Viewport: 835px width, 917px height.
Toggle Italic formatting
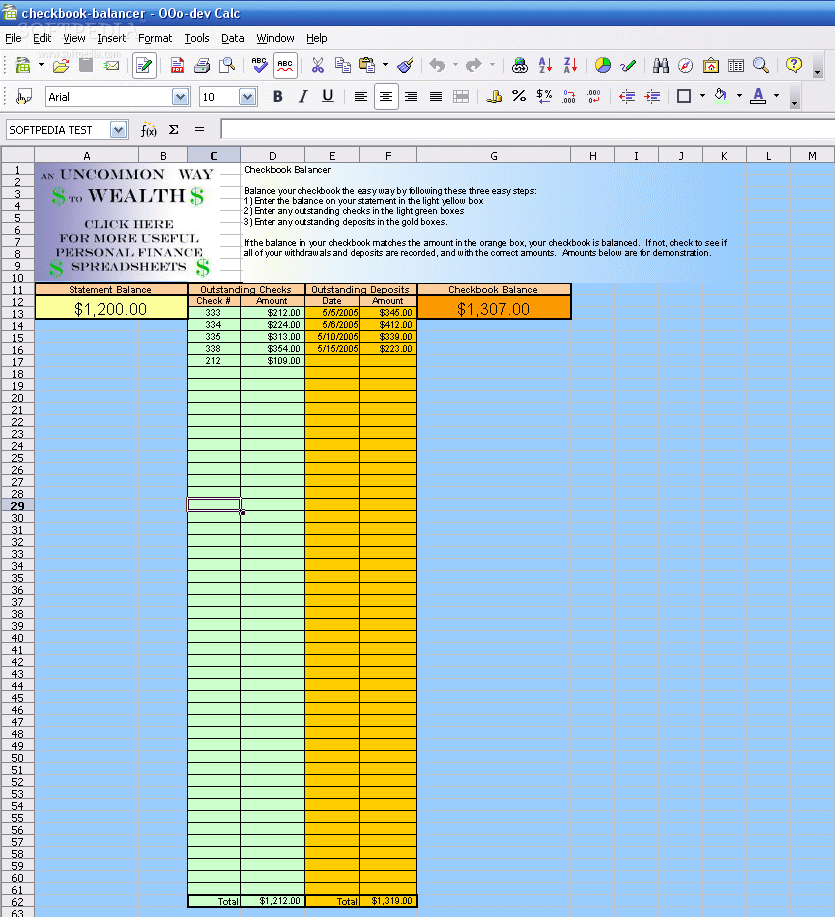click(303, 96)
